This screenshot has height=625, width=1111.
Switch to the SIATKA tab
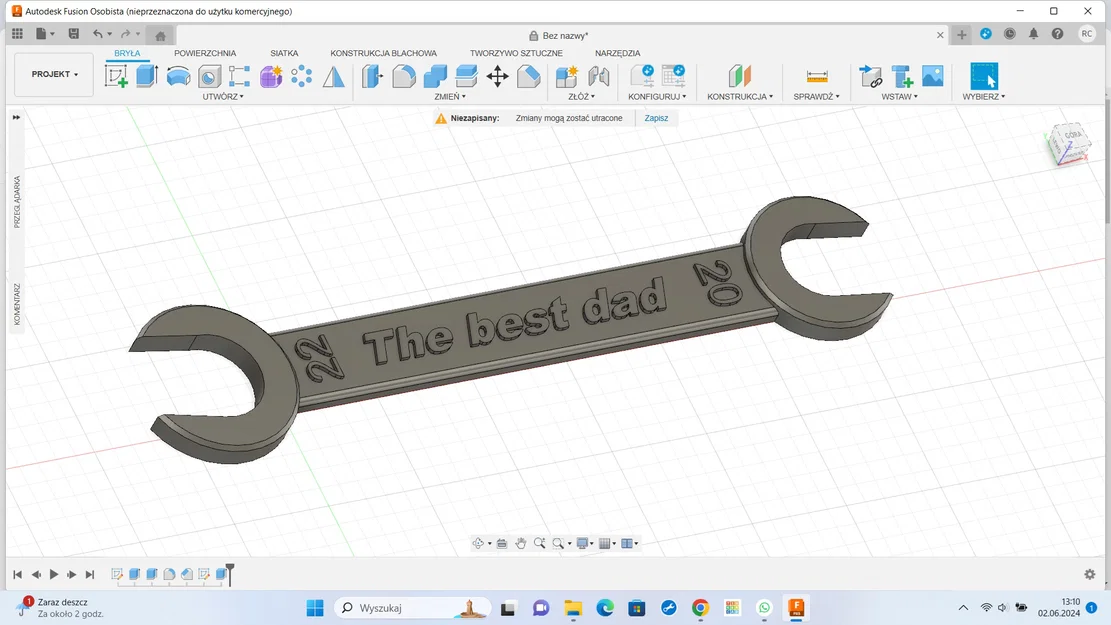point(284,53)
